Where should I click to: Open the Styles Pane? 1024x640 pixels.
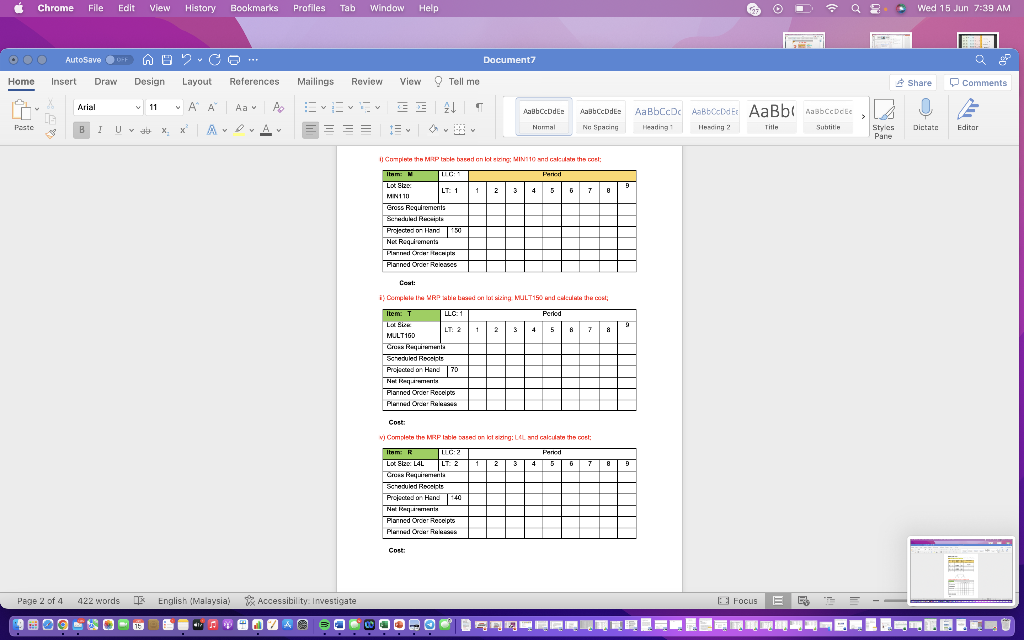tap(884, 118)
